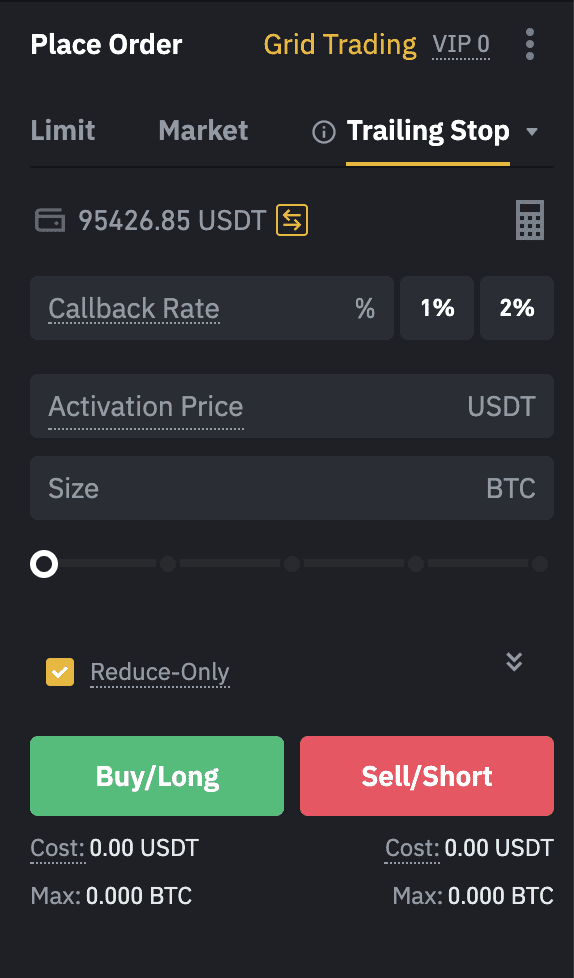
Task: Click the wallet balance icon
Action: (x=50, y=220)
